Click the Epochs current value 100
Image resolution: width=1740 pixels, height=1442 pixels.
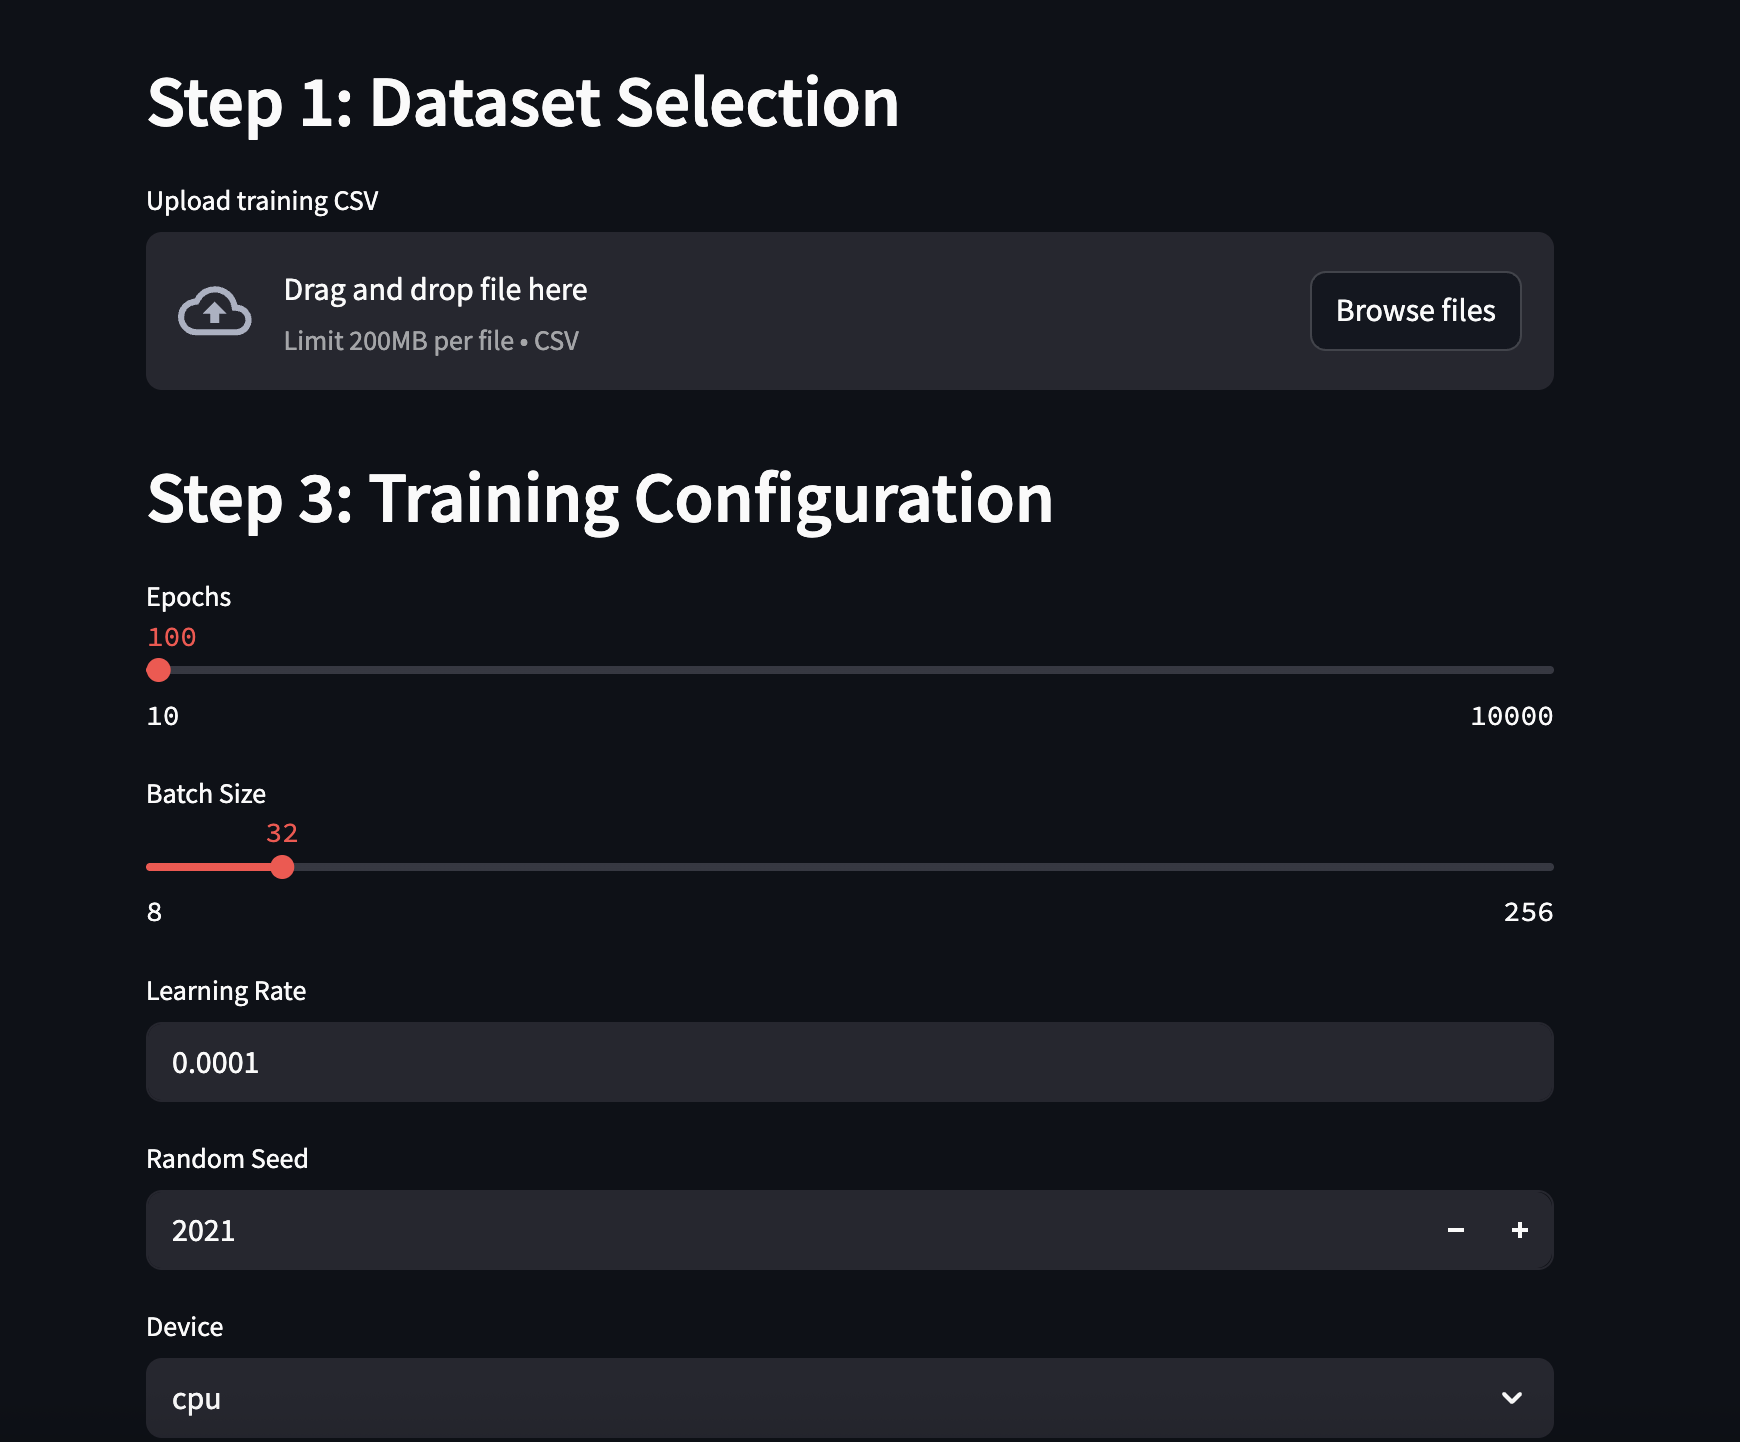click(x=172, y=637)
